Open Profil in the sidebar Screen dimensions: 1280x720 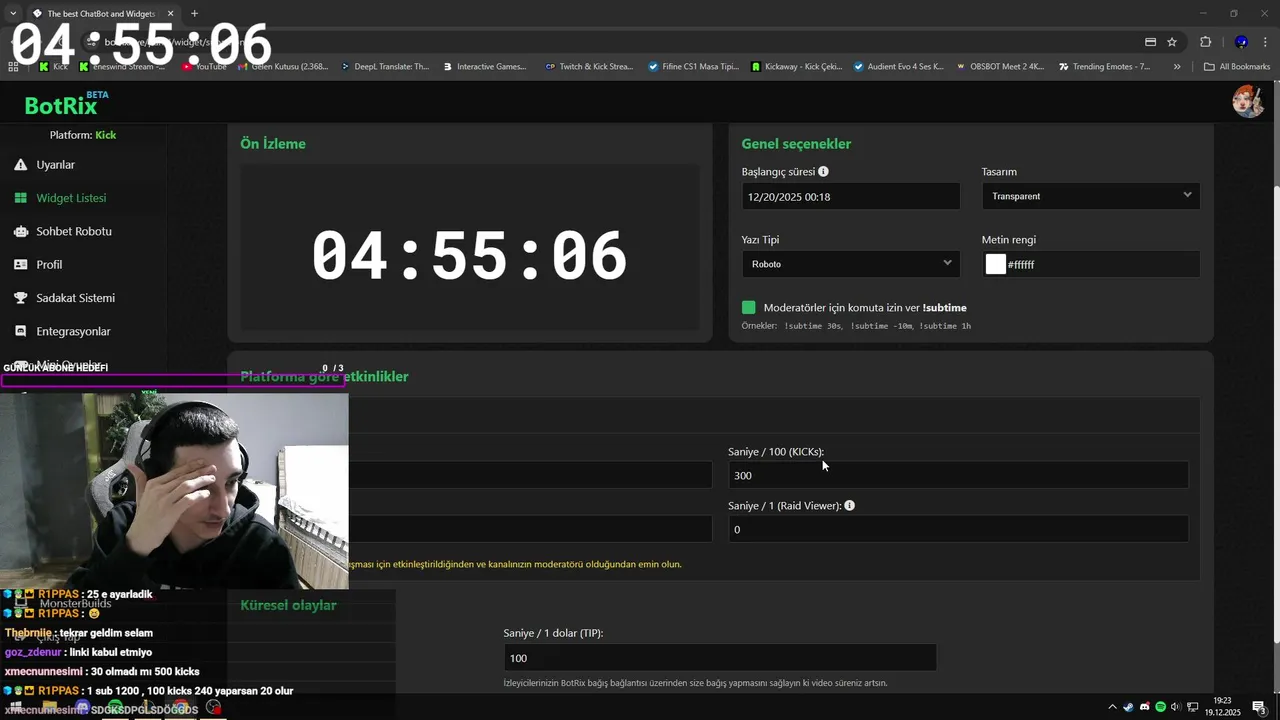49,265
